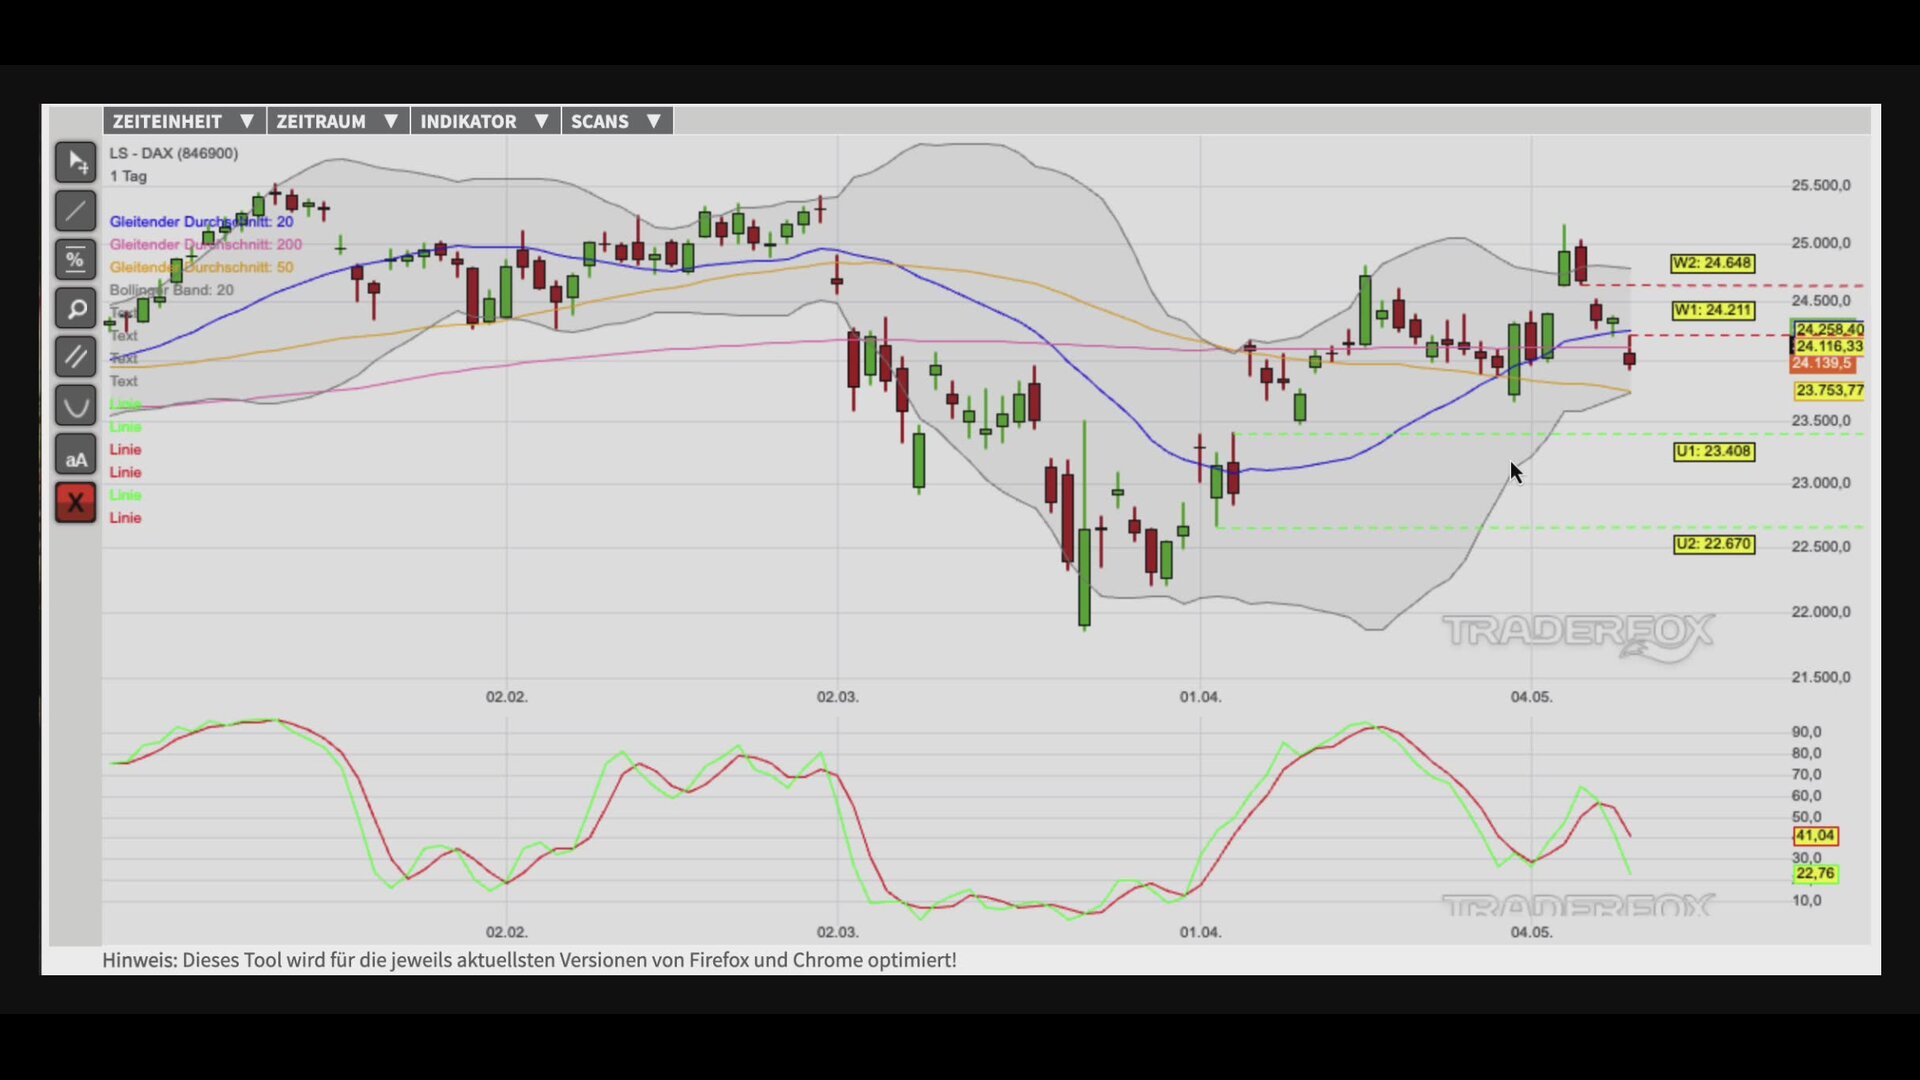Click the Gleitender Durchschnitt: 200 legend entry
Image resolution: width=1920 pixels, height=1080 pixels.
pos(205,245)
